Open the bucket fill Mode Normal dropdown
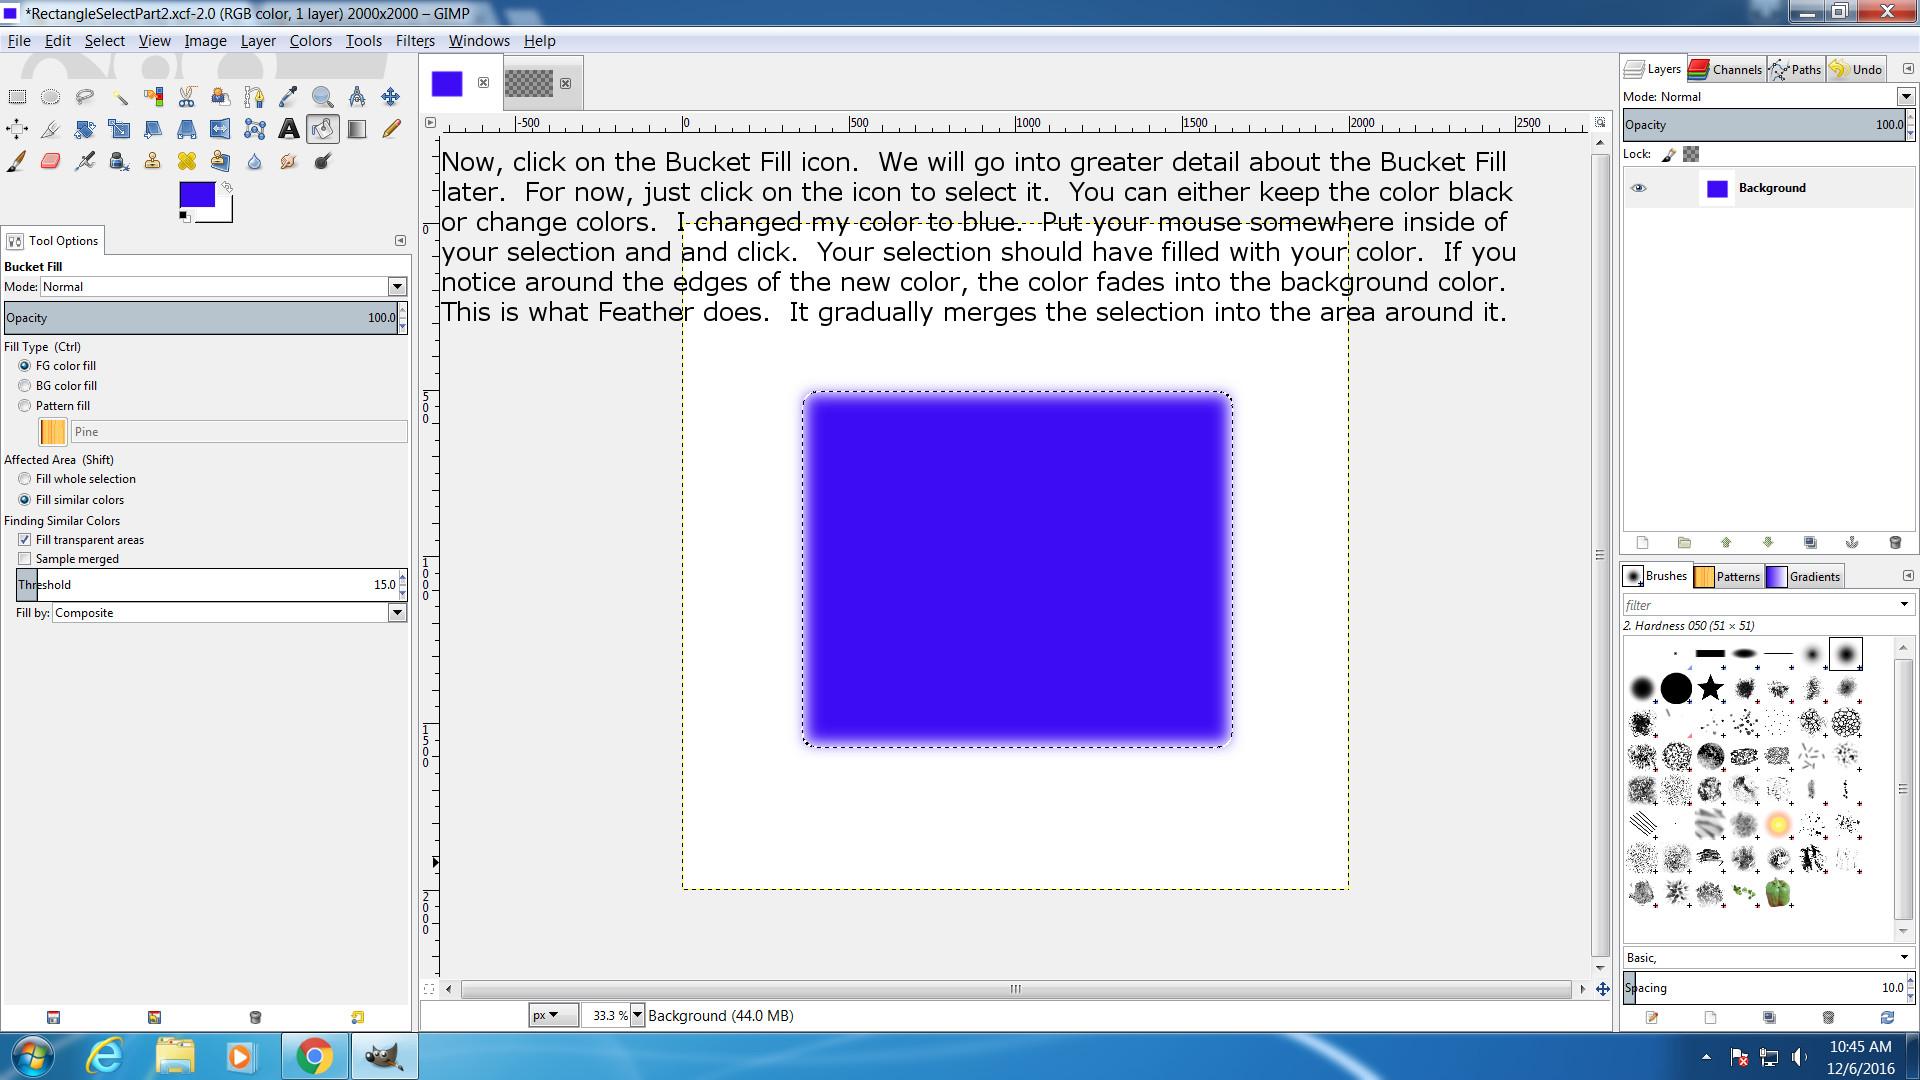Screen dimensions: 1920x1080 tap(397, 287)
